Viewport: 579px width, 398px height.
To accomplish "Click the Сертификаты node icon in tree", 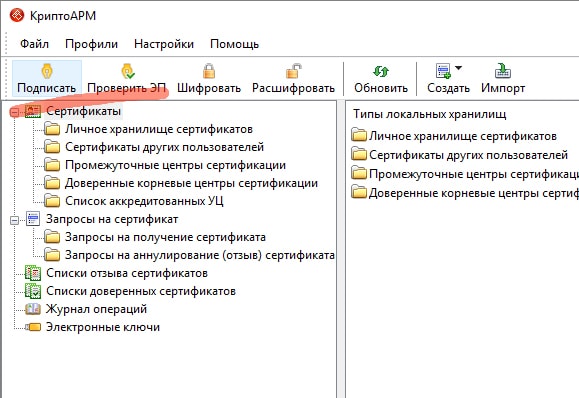I will click(33, 111).
